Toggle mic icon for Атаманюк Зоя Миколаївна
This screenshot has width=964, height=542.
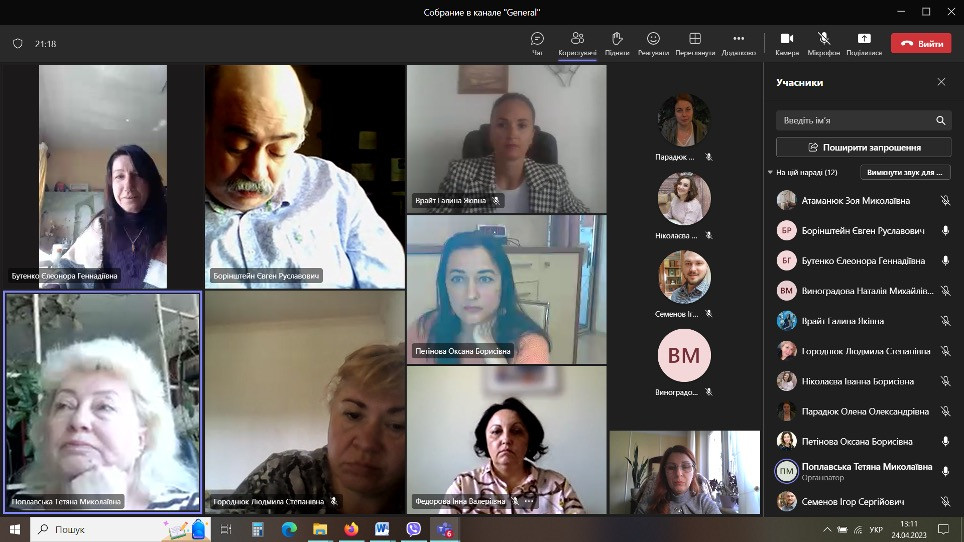[946, 200]
